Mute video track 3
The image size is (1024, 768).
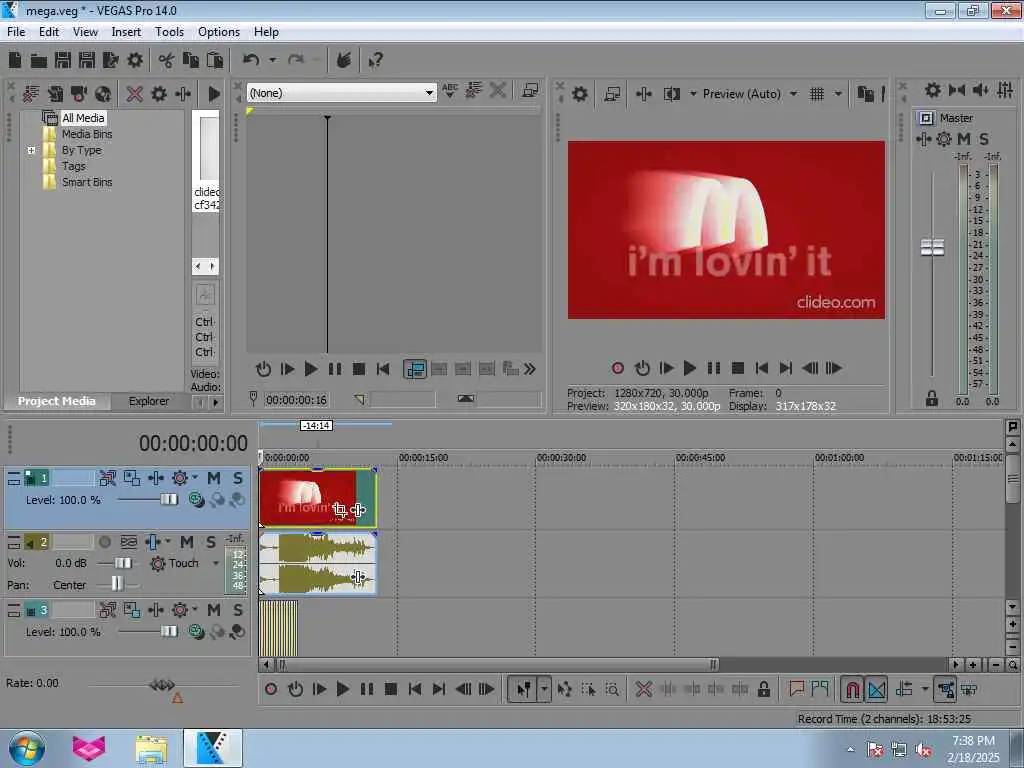214,610
